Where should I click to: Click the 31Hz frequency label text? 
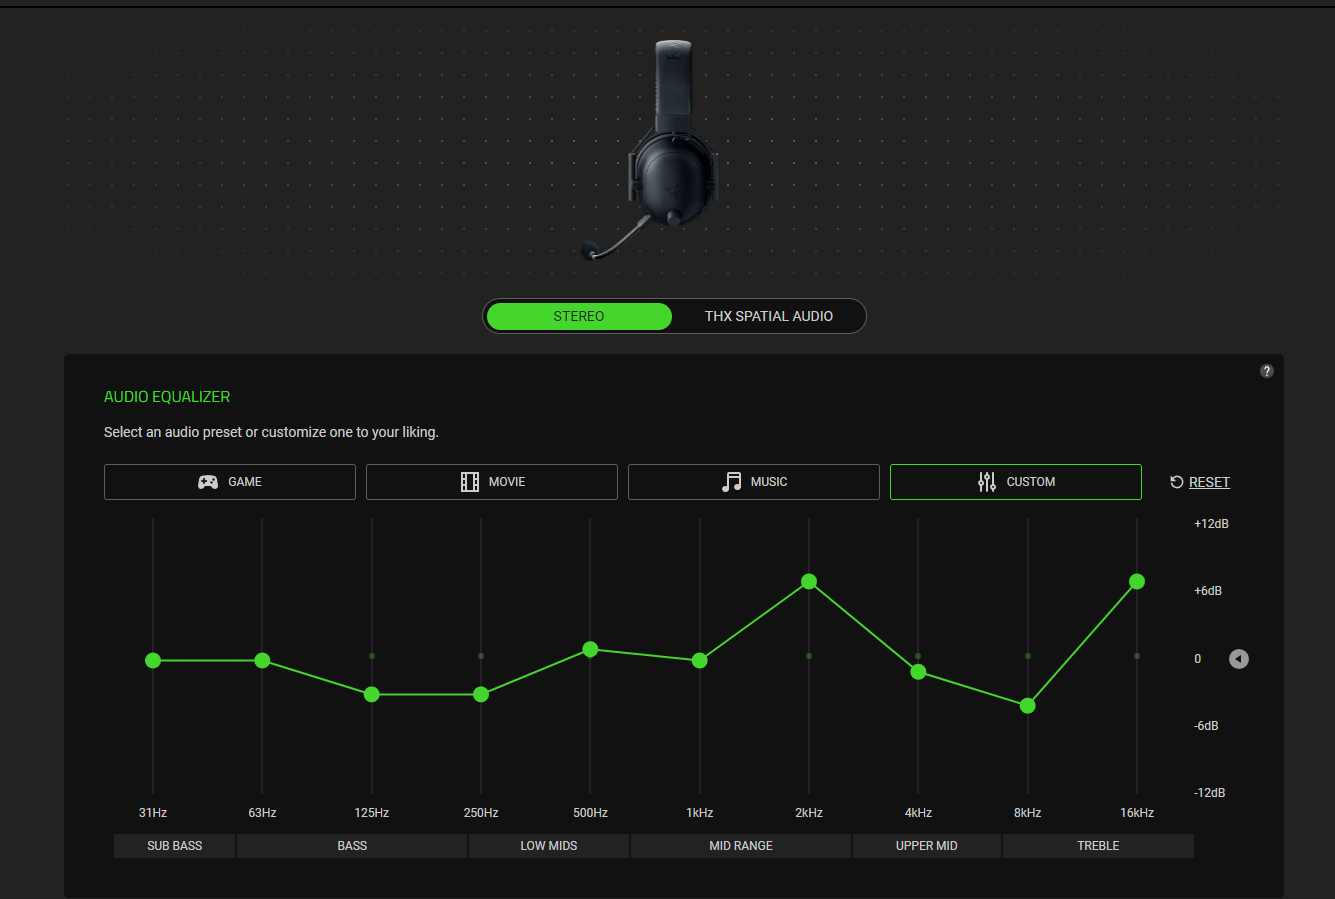tap(153, 813)
